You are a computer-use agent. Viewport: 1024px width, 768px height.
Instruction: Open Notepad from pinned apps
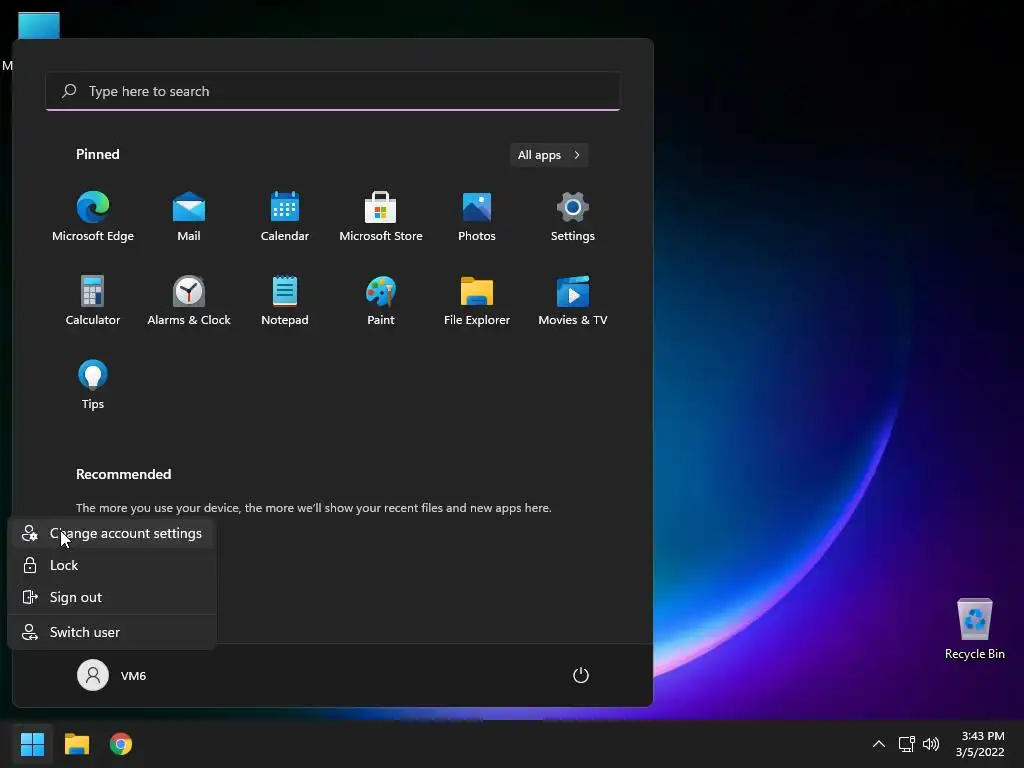(x=285, y=300)
